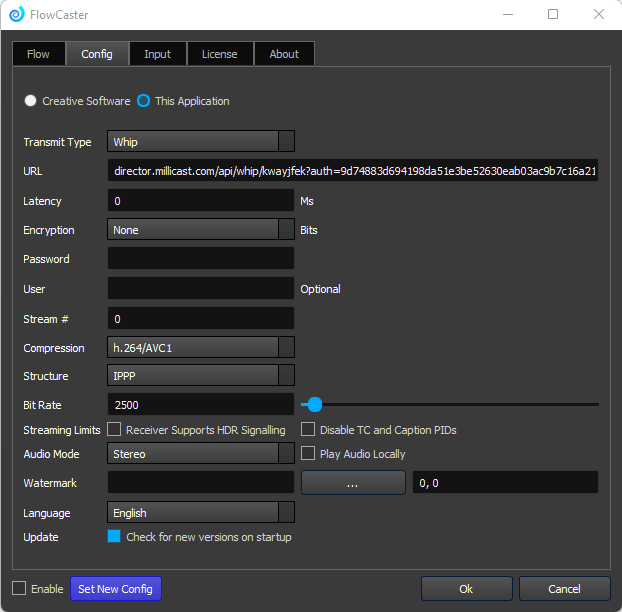622x612 pixels.
Task: Tick Disable TC and Caption PIDs
Action: [x=309, y=430]
